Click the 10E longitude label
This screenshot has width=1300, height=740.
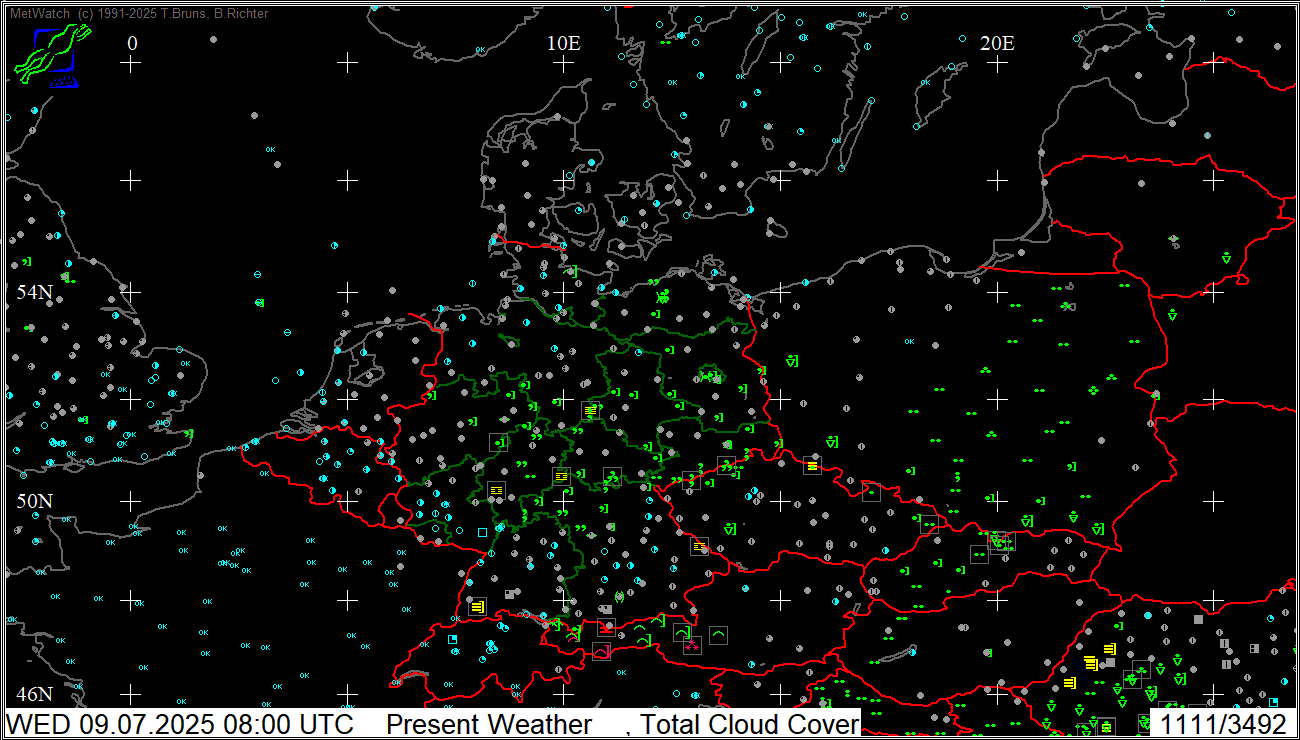(x=564, y=43)
